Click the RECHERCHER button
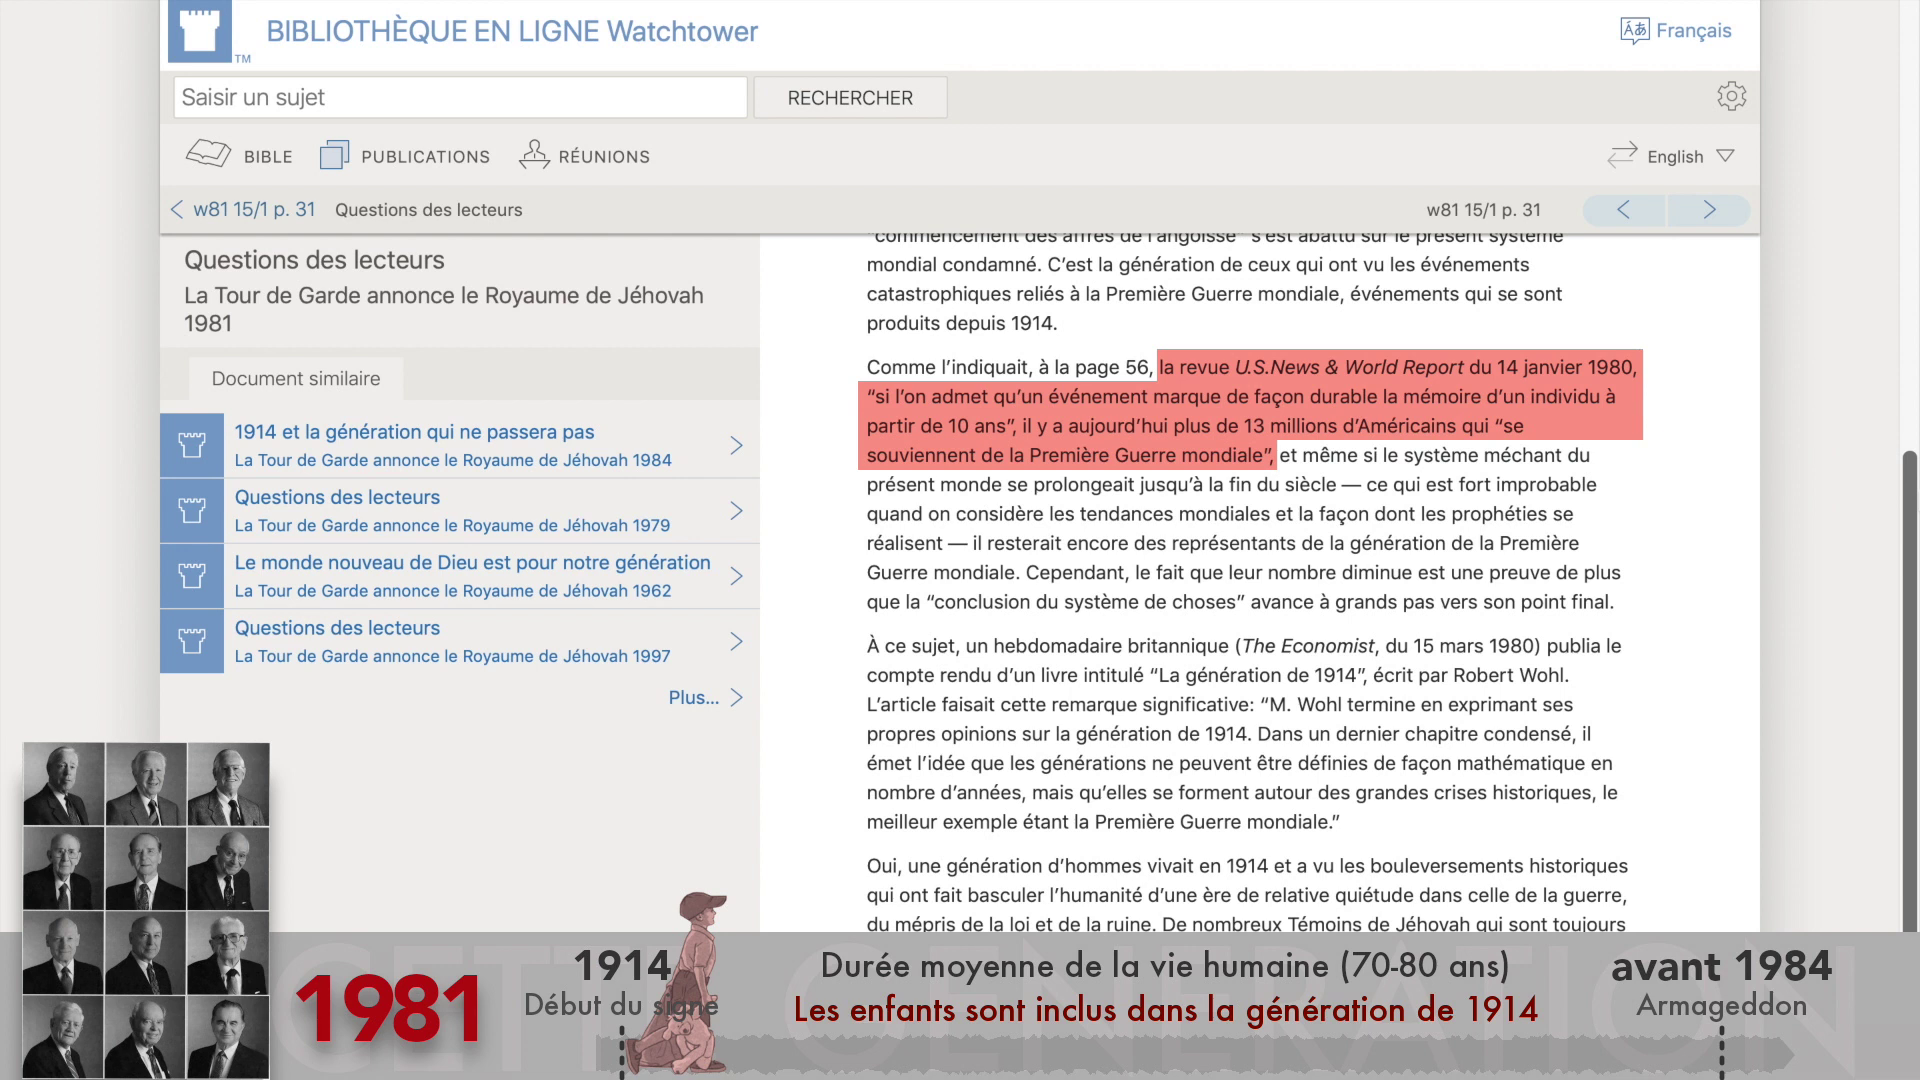 [850, 98]
